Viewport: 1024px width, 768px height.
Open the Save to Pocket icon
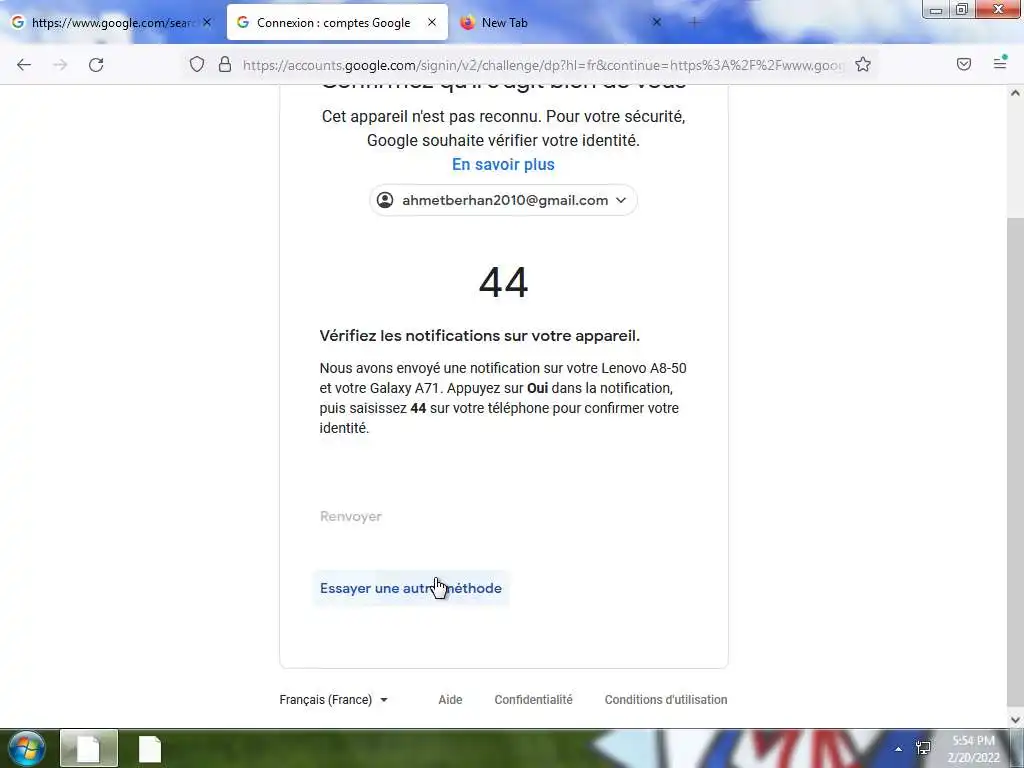click(x=964, y=64)
